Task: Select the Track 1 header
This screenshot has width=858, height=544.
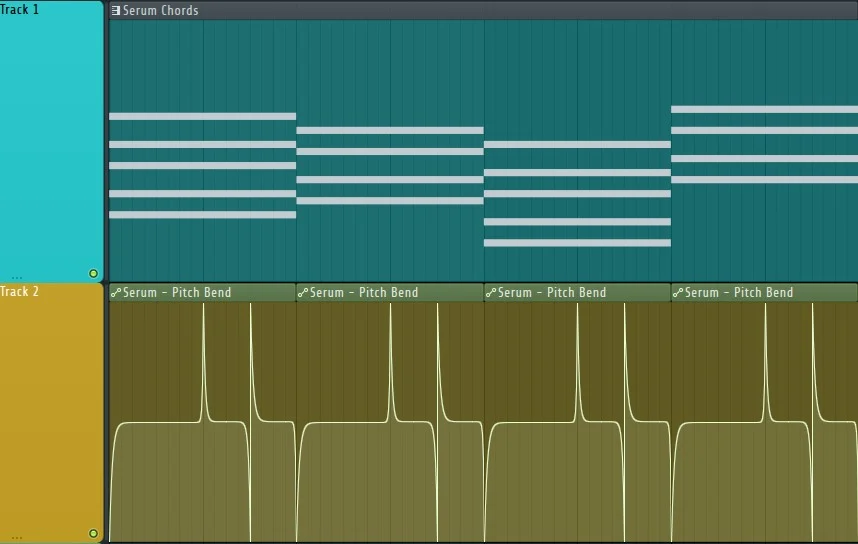Action: [51, 142]
